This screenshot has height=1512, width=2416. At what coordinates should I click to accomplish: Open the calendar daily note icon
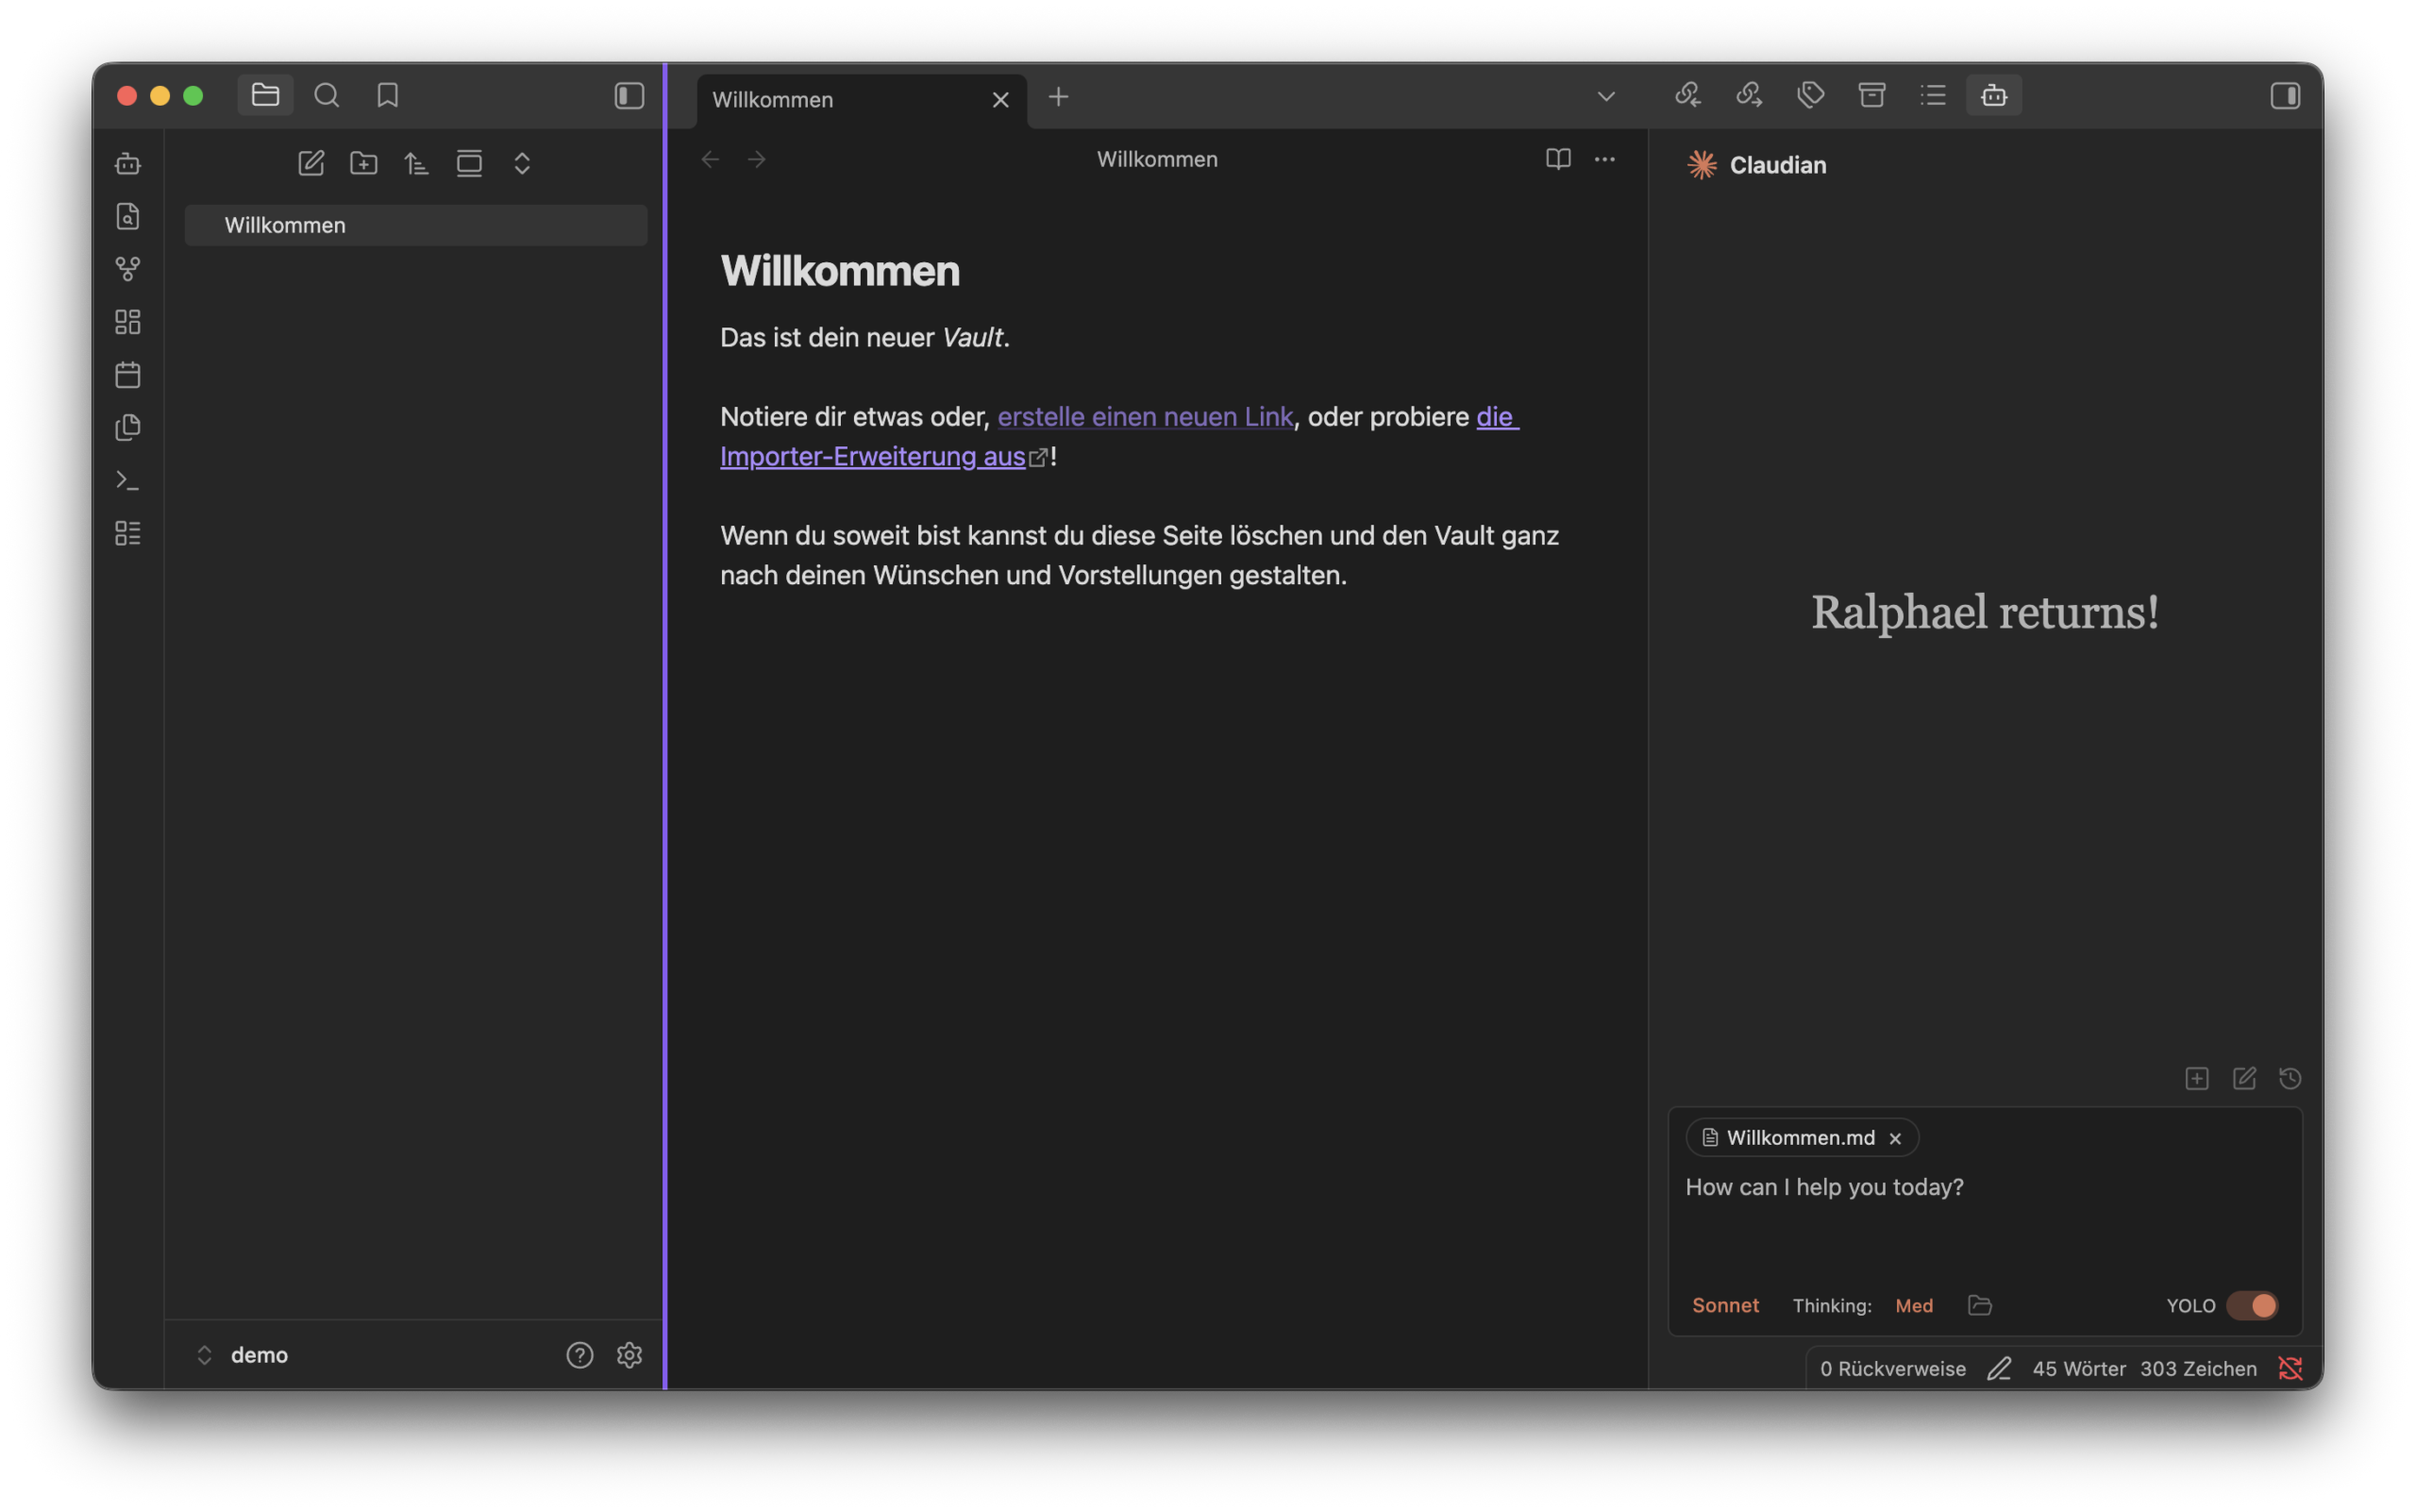point(128,374)
